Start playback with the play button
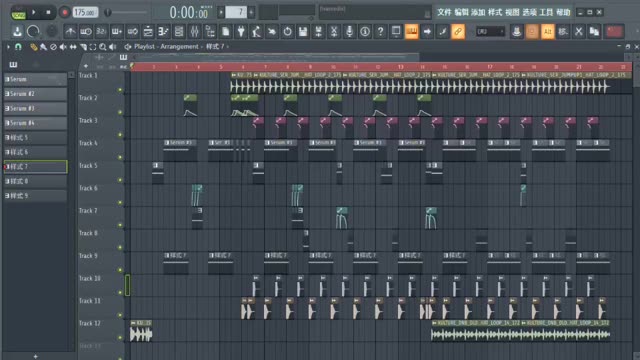The width and height of the screenshot is (640, 360). click(33, 12)
